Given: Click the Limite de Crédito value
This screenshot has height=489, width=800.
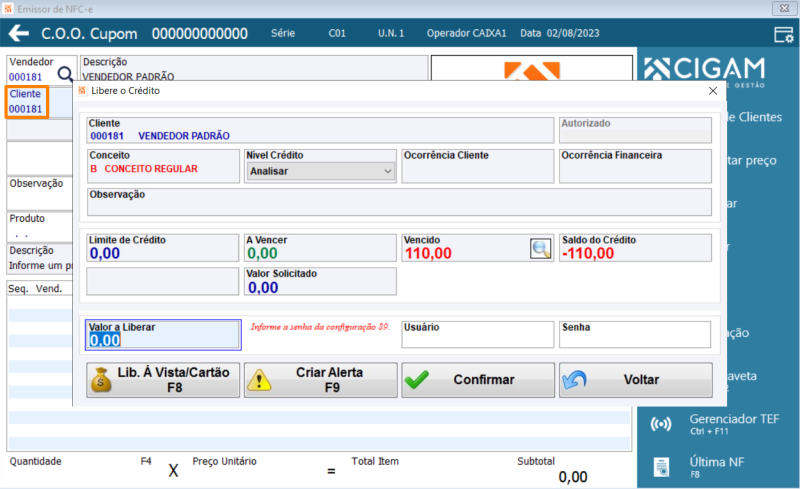Looking at the screenshot, I should pyautogui.click(x=105, y=254).
